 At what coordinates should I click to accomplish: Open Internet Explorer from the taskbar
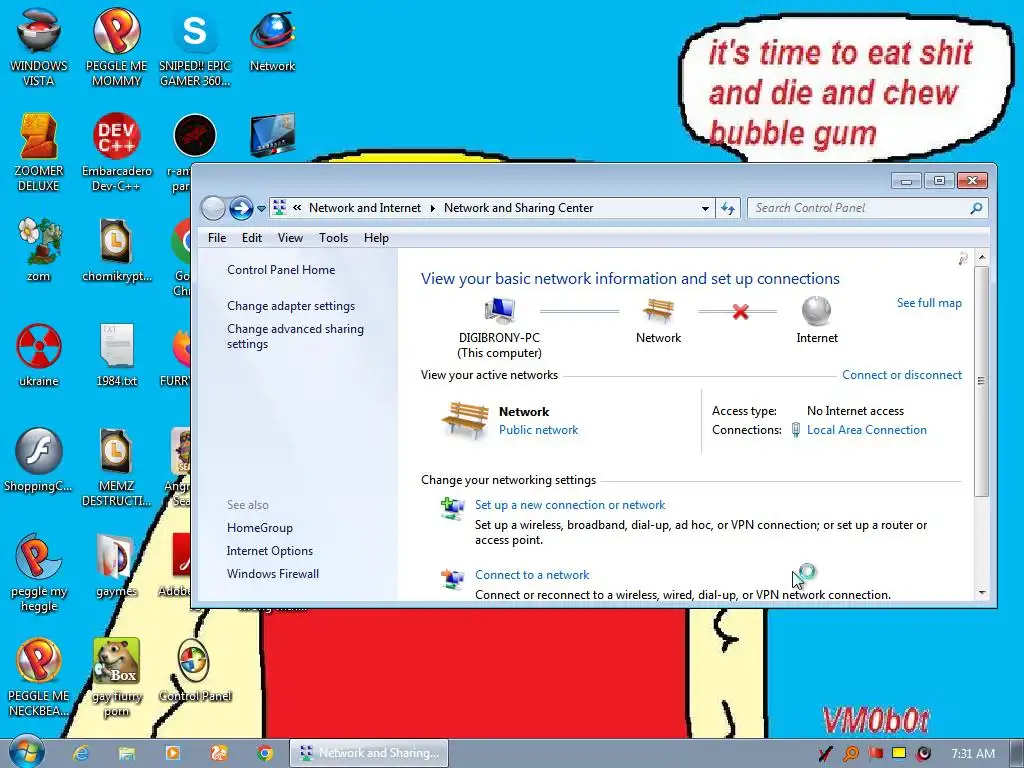[x=81, y=753]
